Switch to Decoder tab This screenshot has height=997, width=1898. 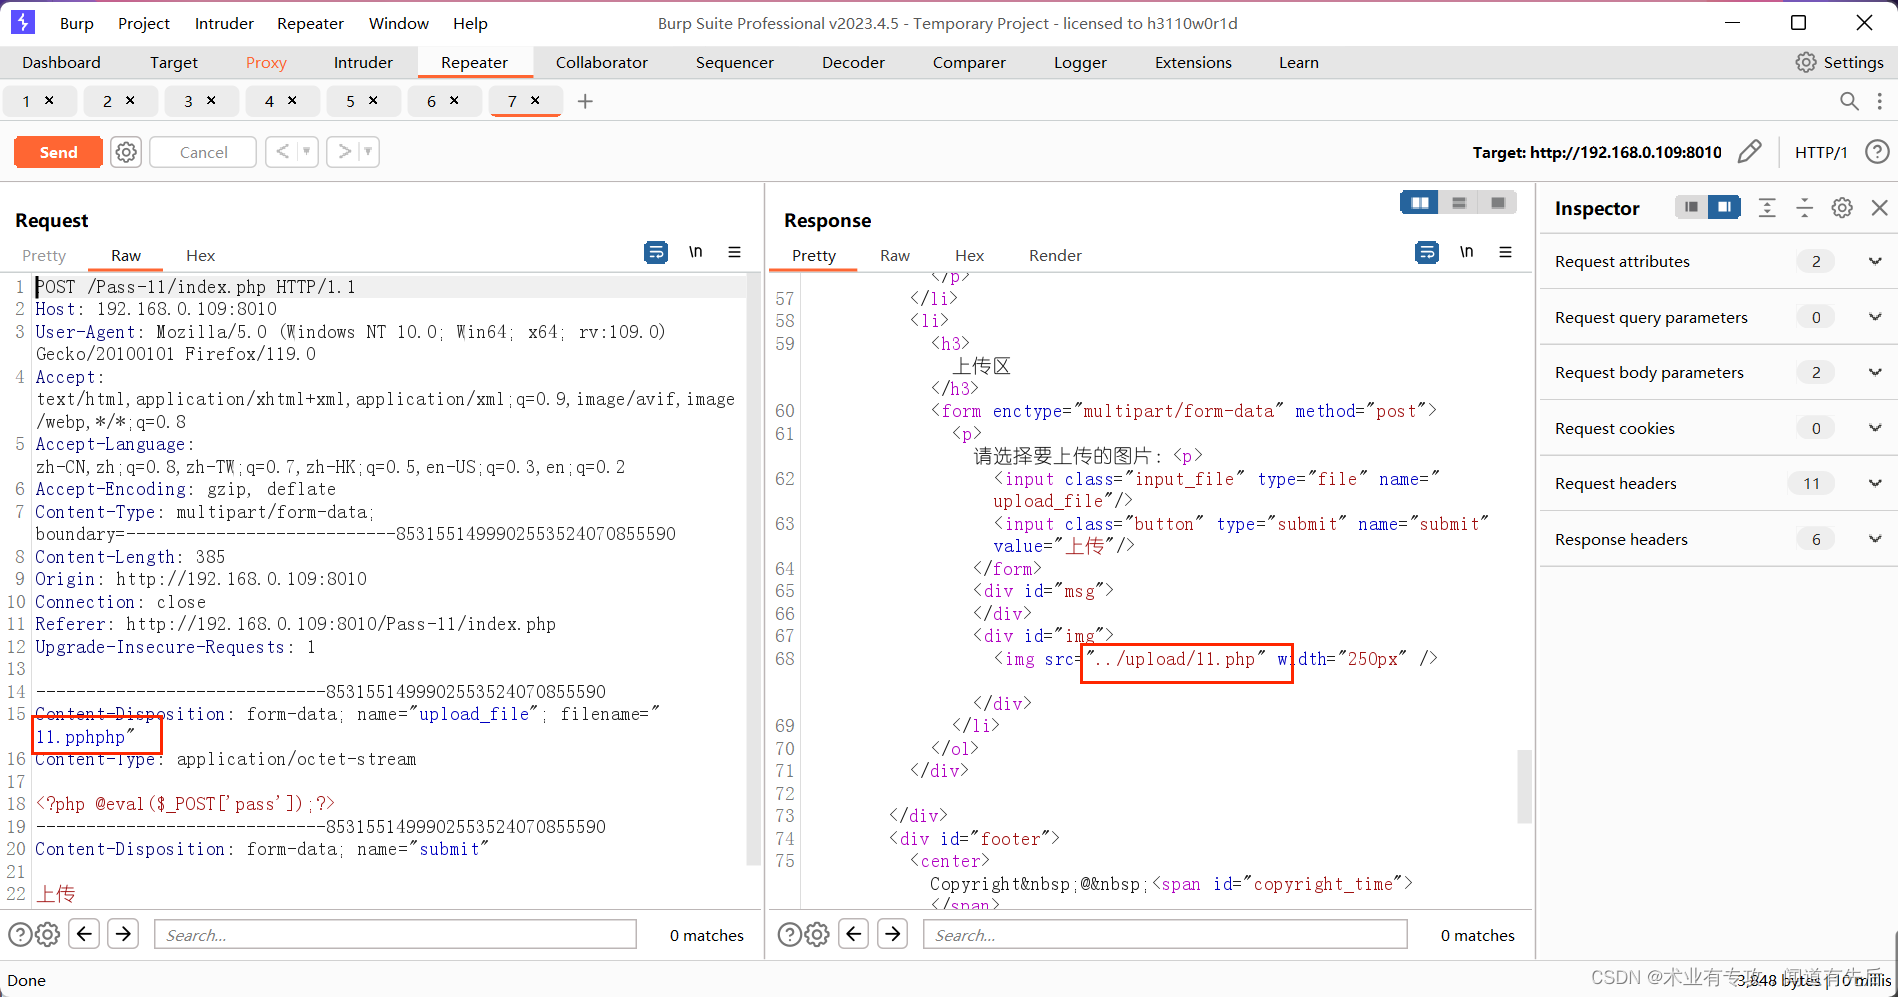click(x=853, y=62)
